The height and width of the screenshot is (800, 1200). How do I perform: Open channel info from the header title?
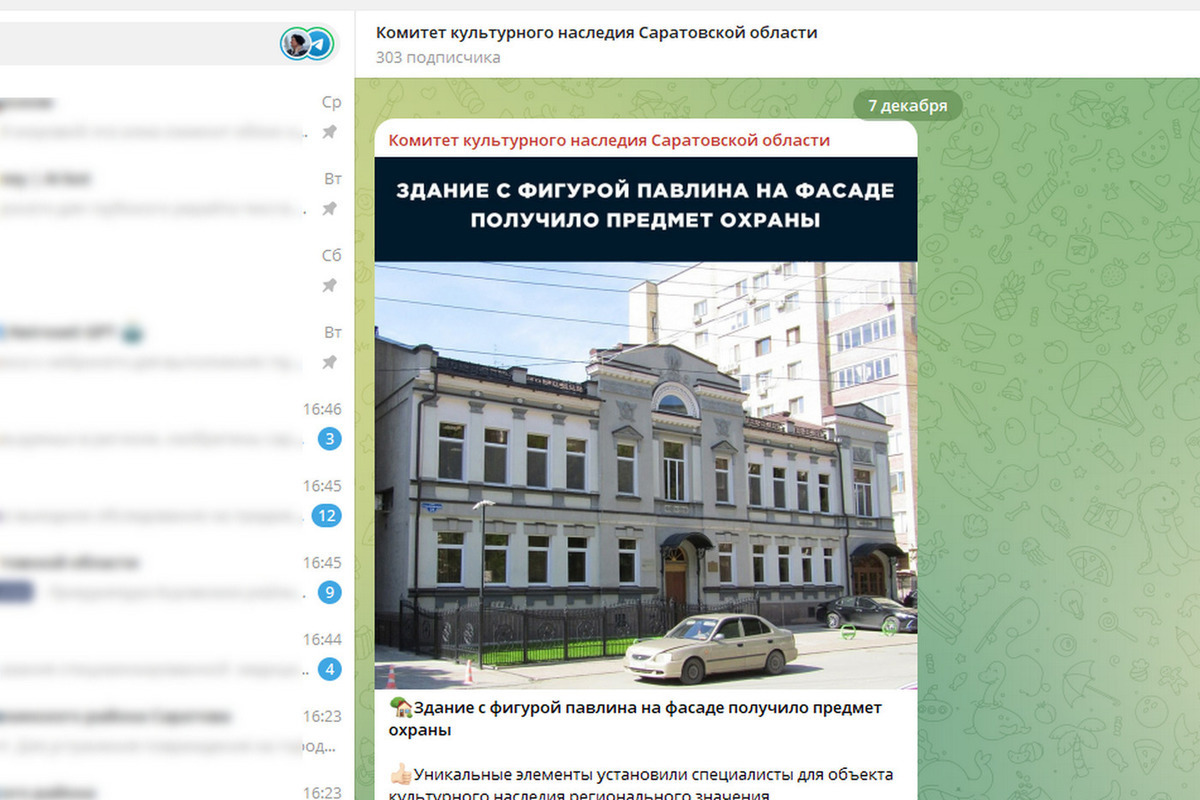click(596, 33)
